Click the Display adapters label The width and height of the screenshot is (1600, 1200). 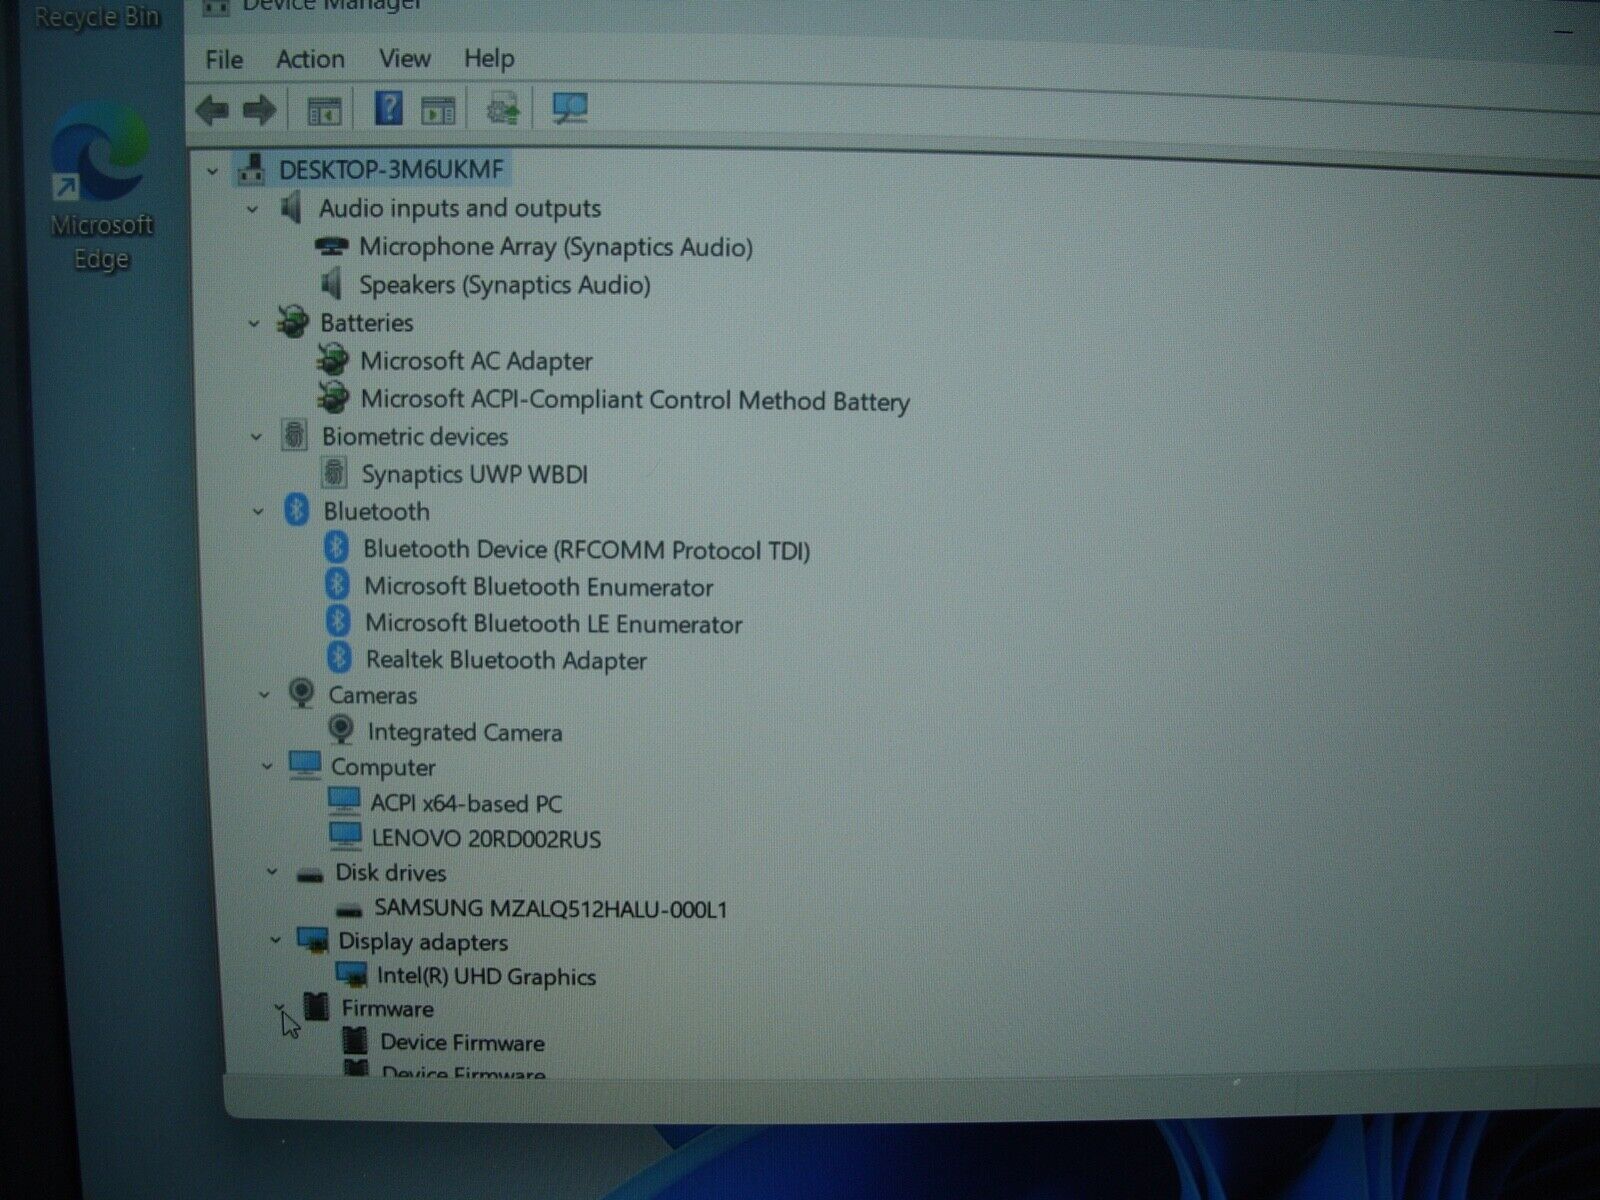coord(423,942)
